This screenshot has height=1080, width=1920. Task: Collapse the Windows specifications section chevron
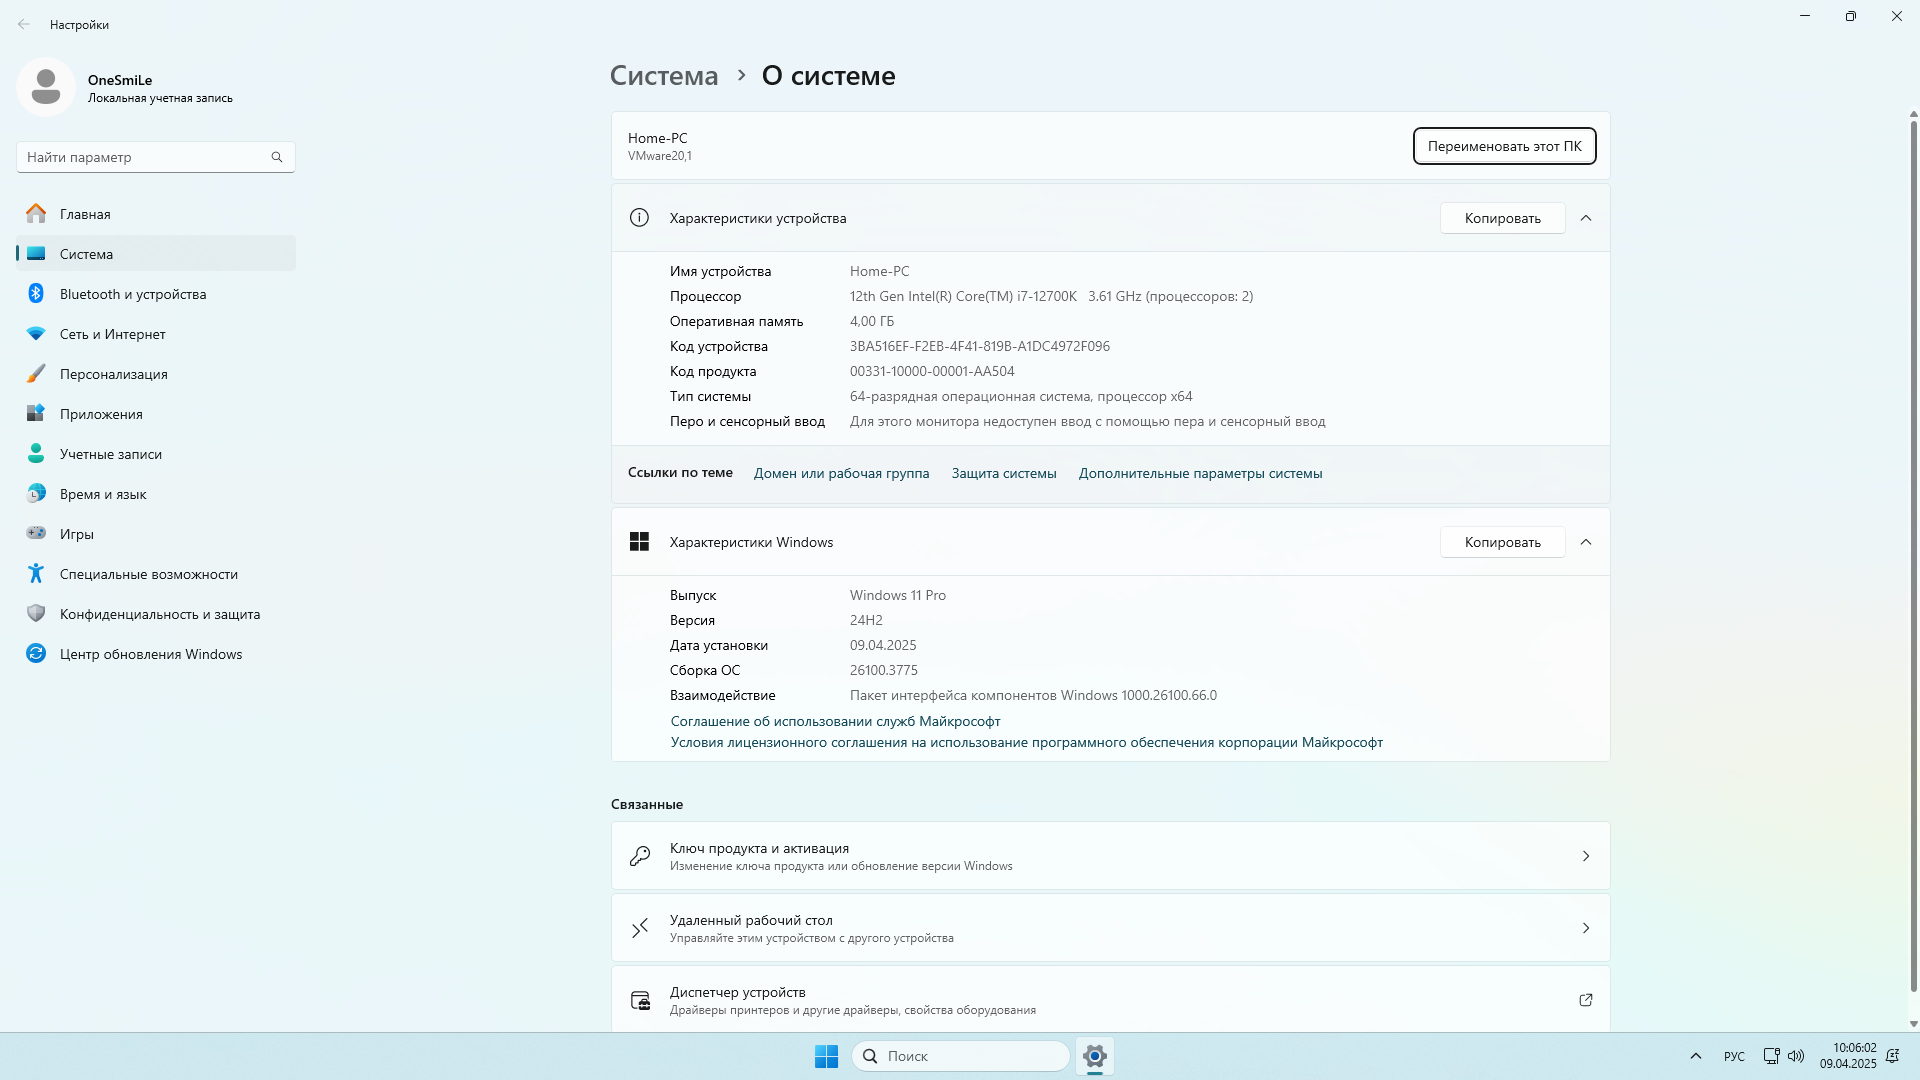click(x=1585, y=542)
